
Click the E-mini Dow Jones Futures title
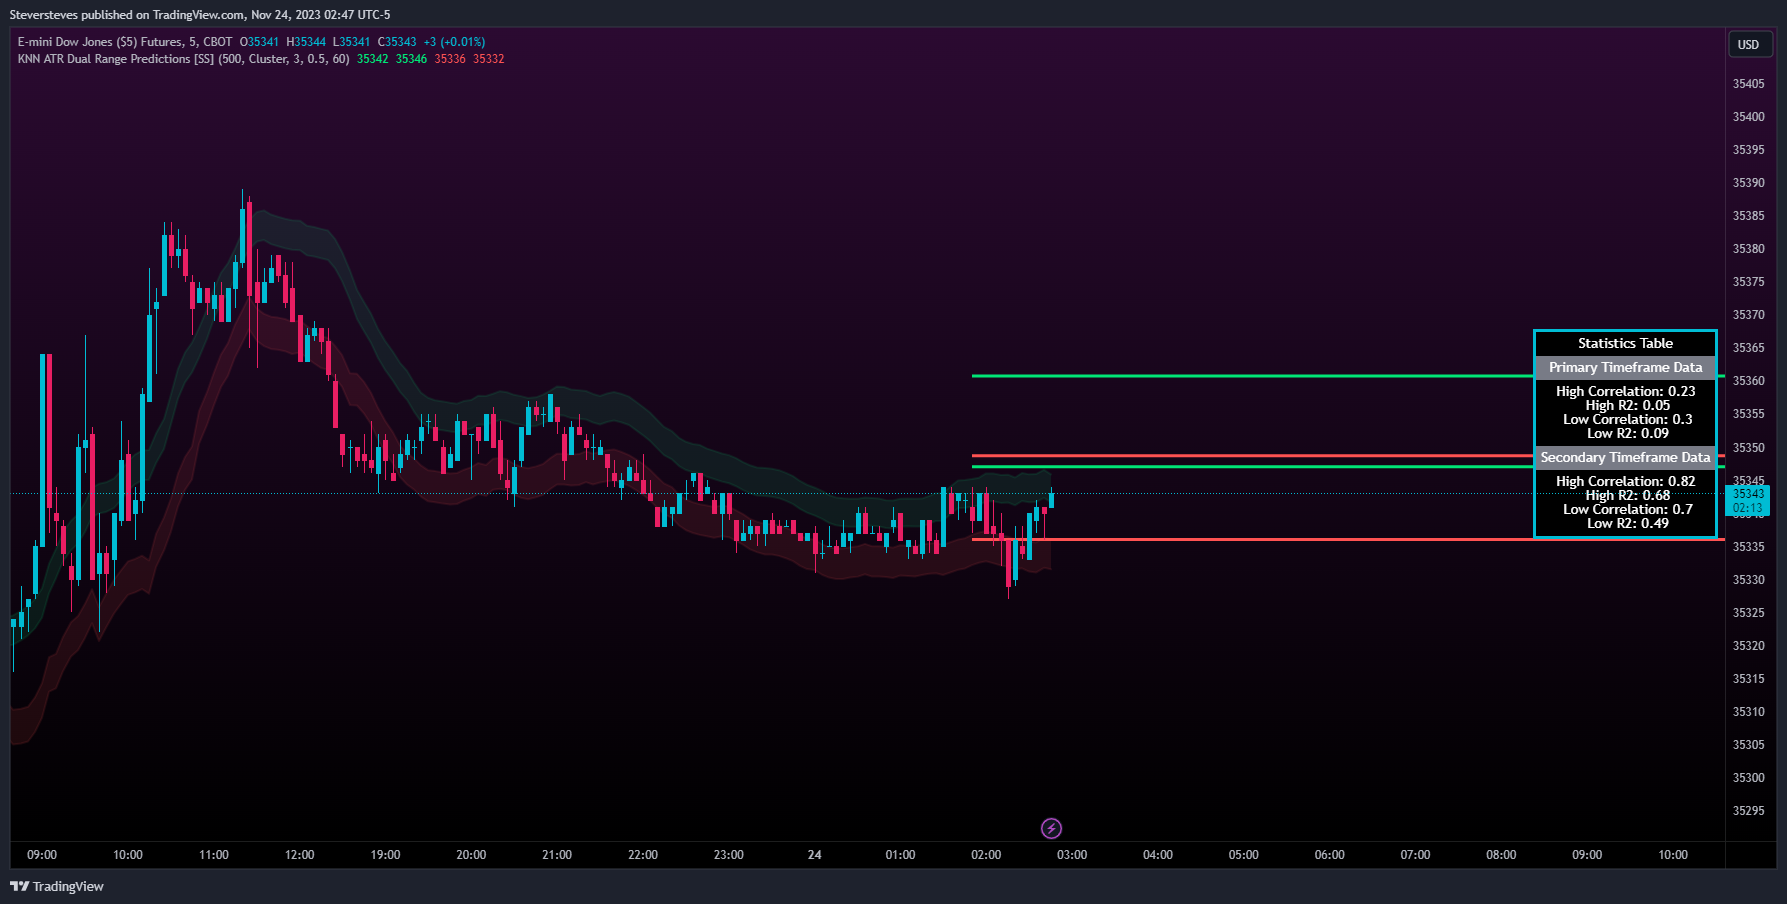pos(125,42)
